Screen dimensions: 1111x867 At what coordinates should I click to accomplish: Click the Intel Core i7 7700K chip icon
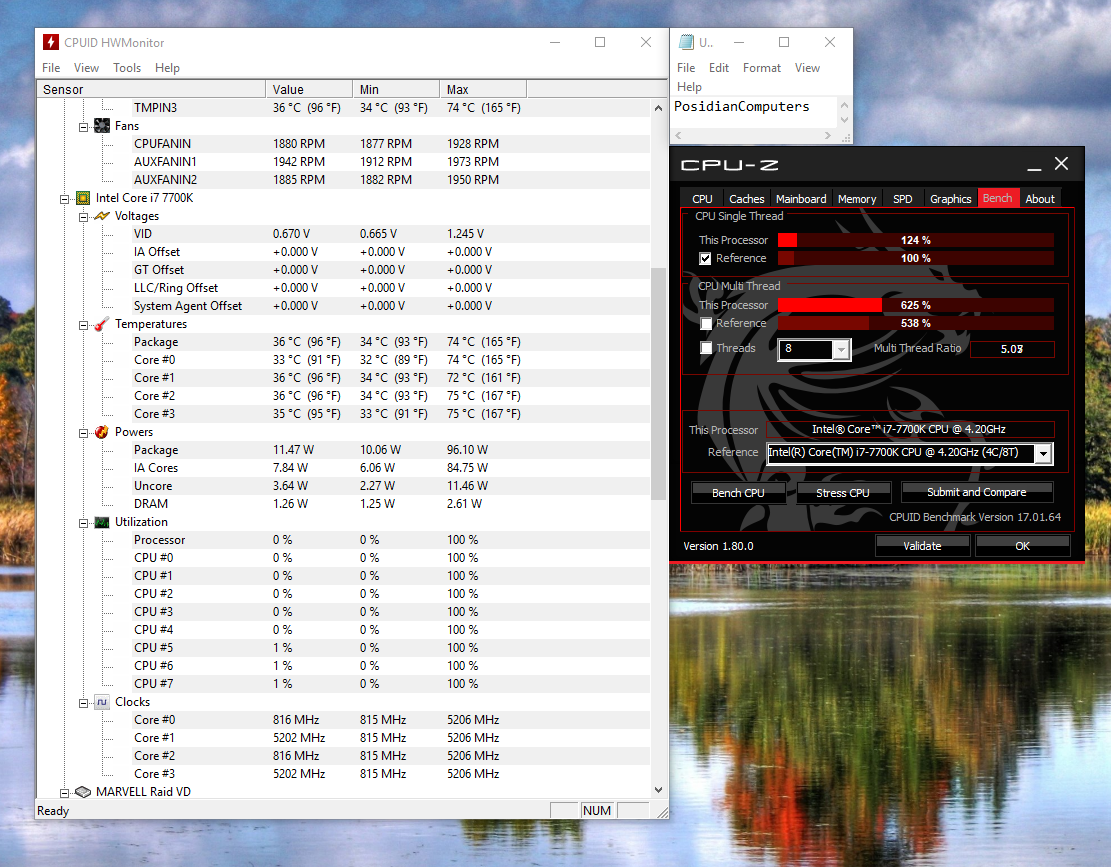click(x=83, y=198)
